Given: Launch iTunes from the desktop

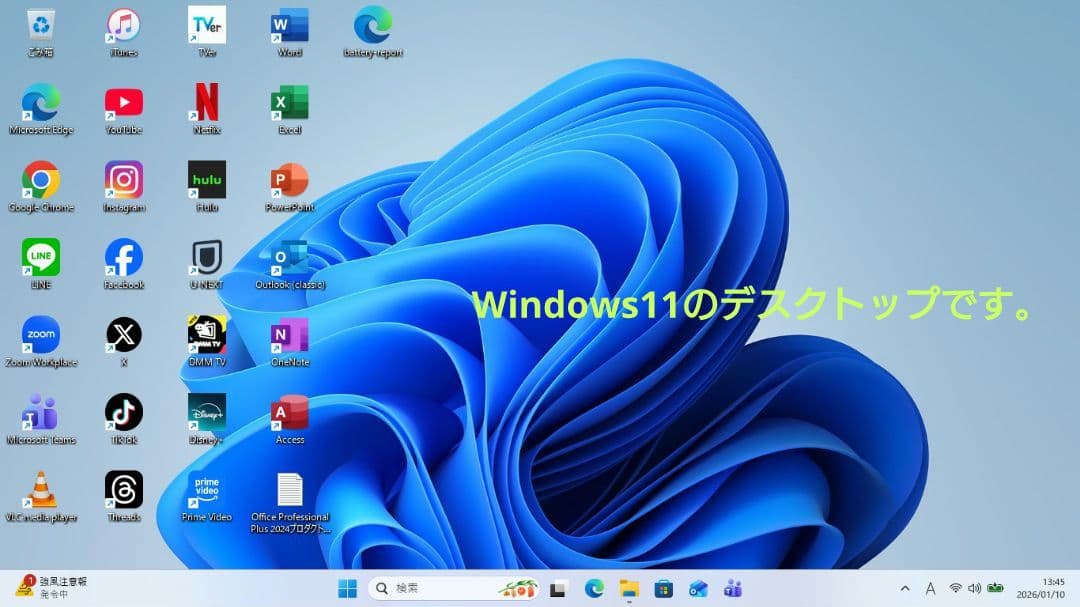Looking at the screenshot, I should point(123,25).
